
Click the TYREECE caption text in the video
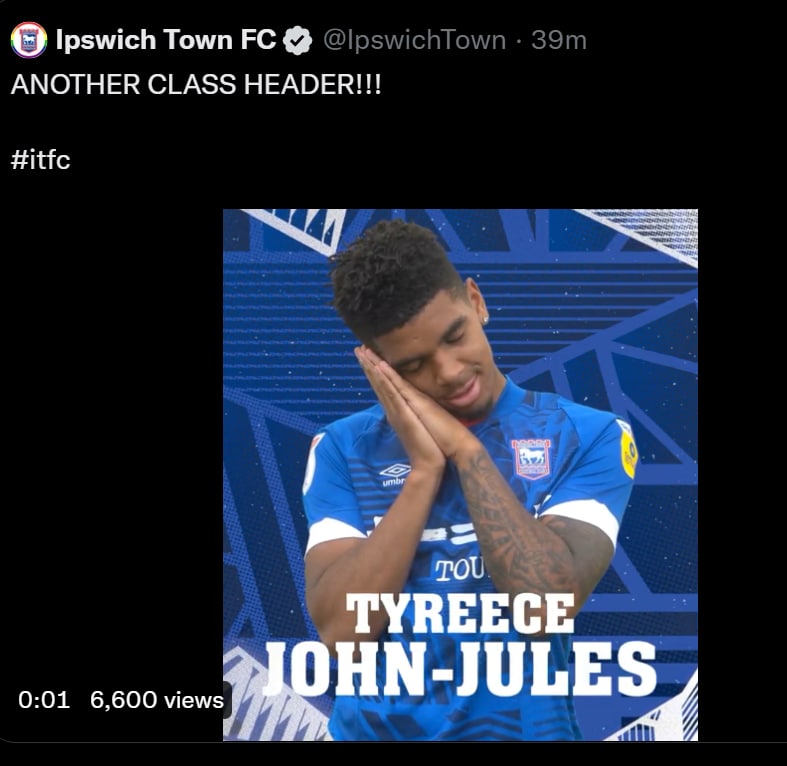(460, 614)
